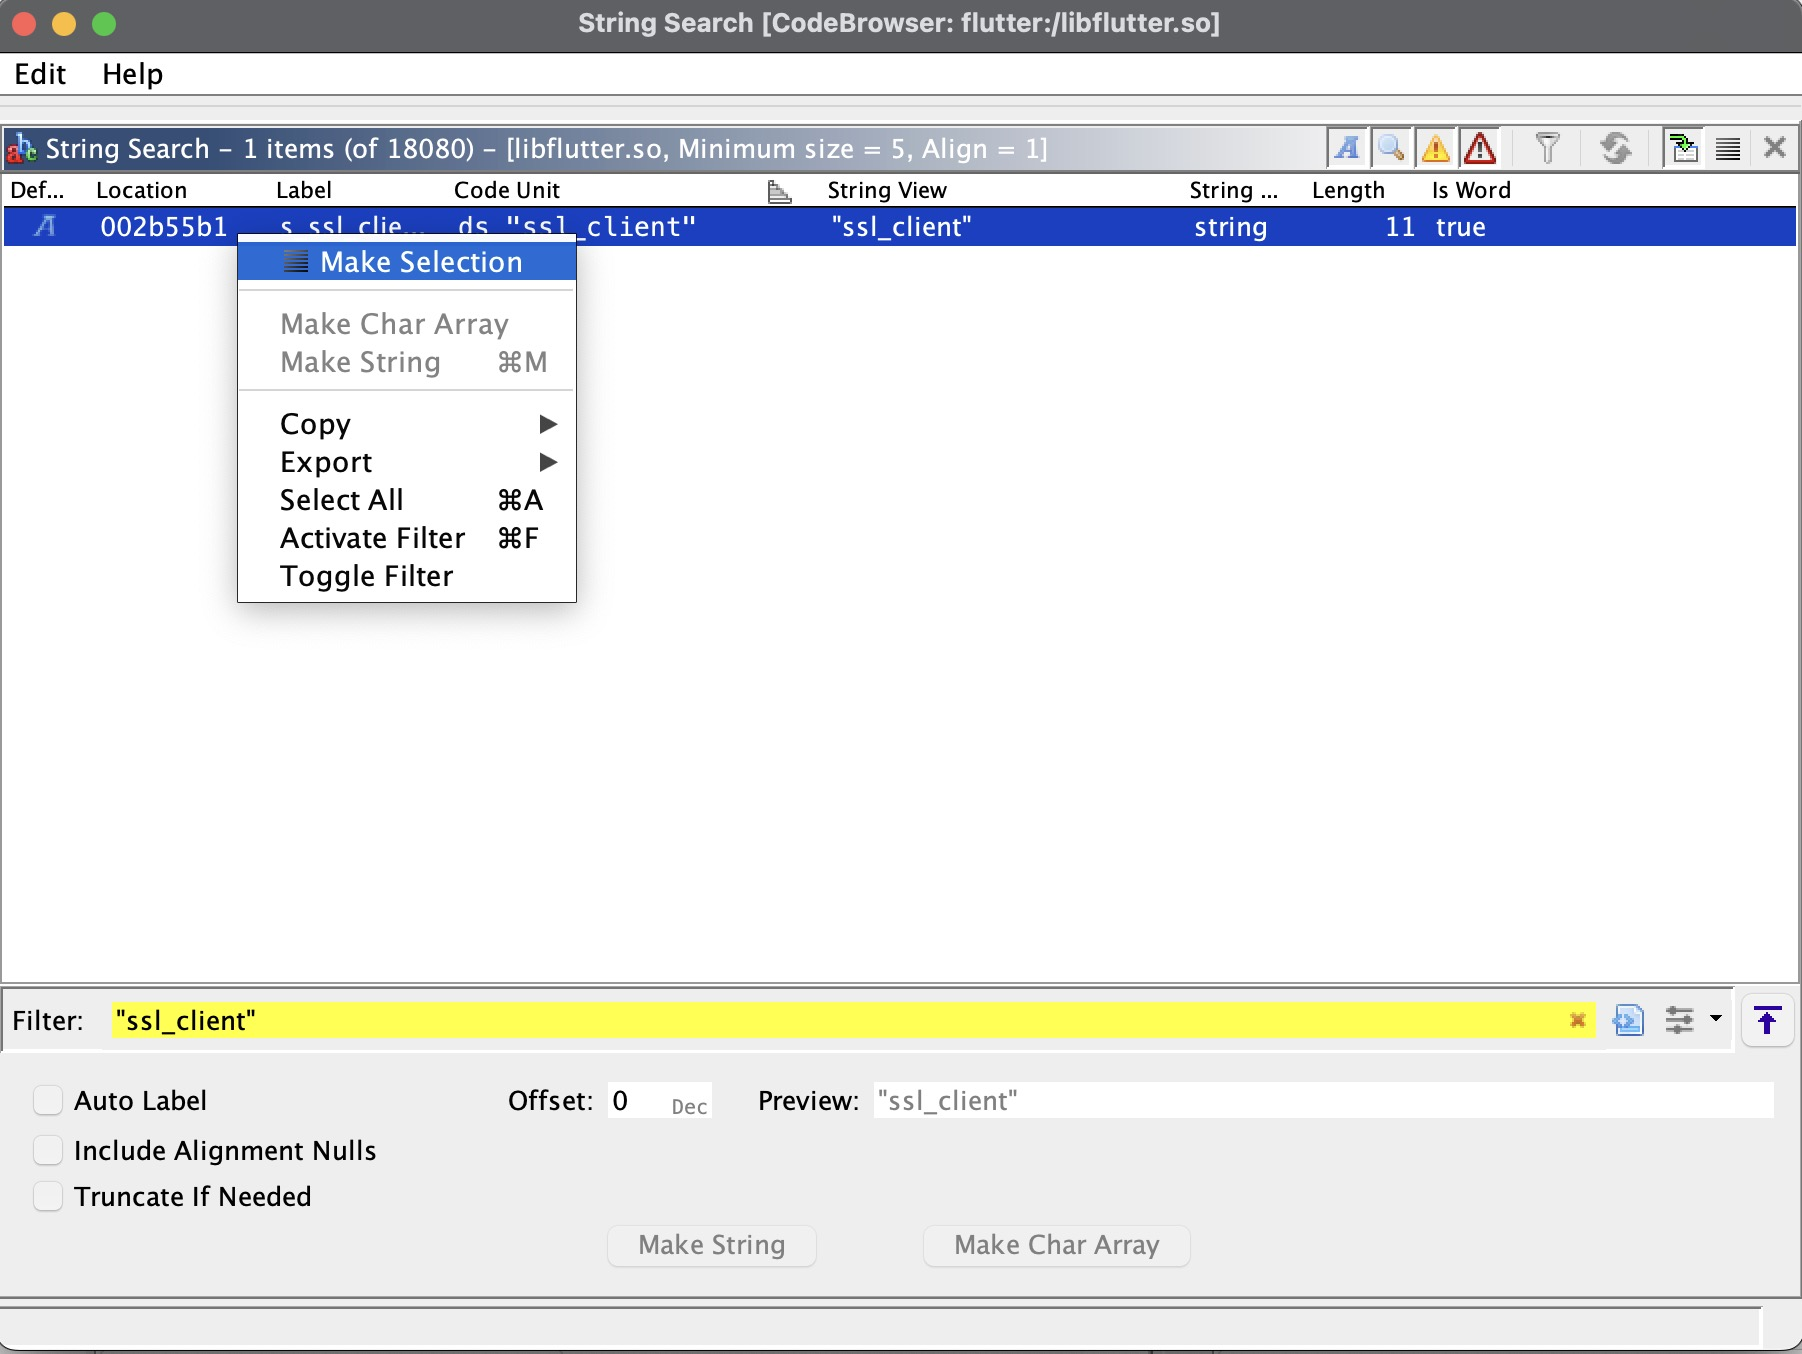Choose Toggle Filter from context menu
Viewport: 1802px width, 1354px height.
click(407, 576)
